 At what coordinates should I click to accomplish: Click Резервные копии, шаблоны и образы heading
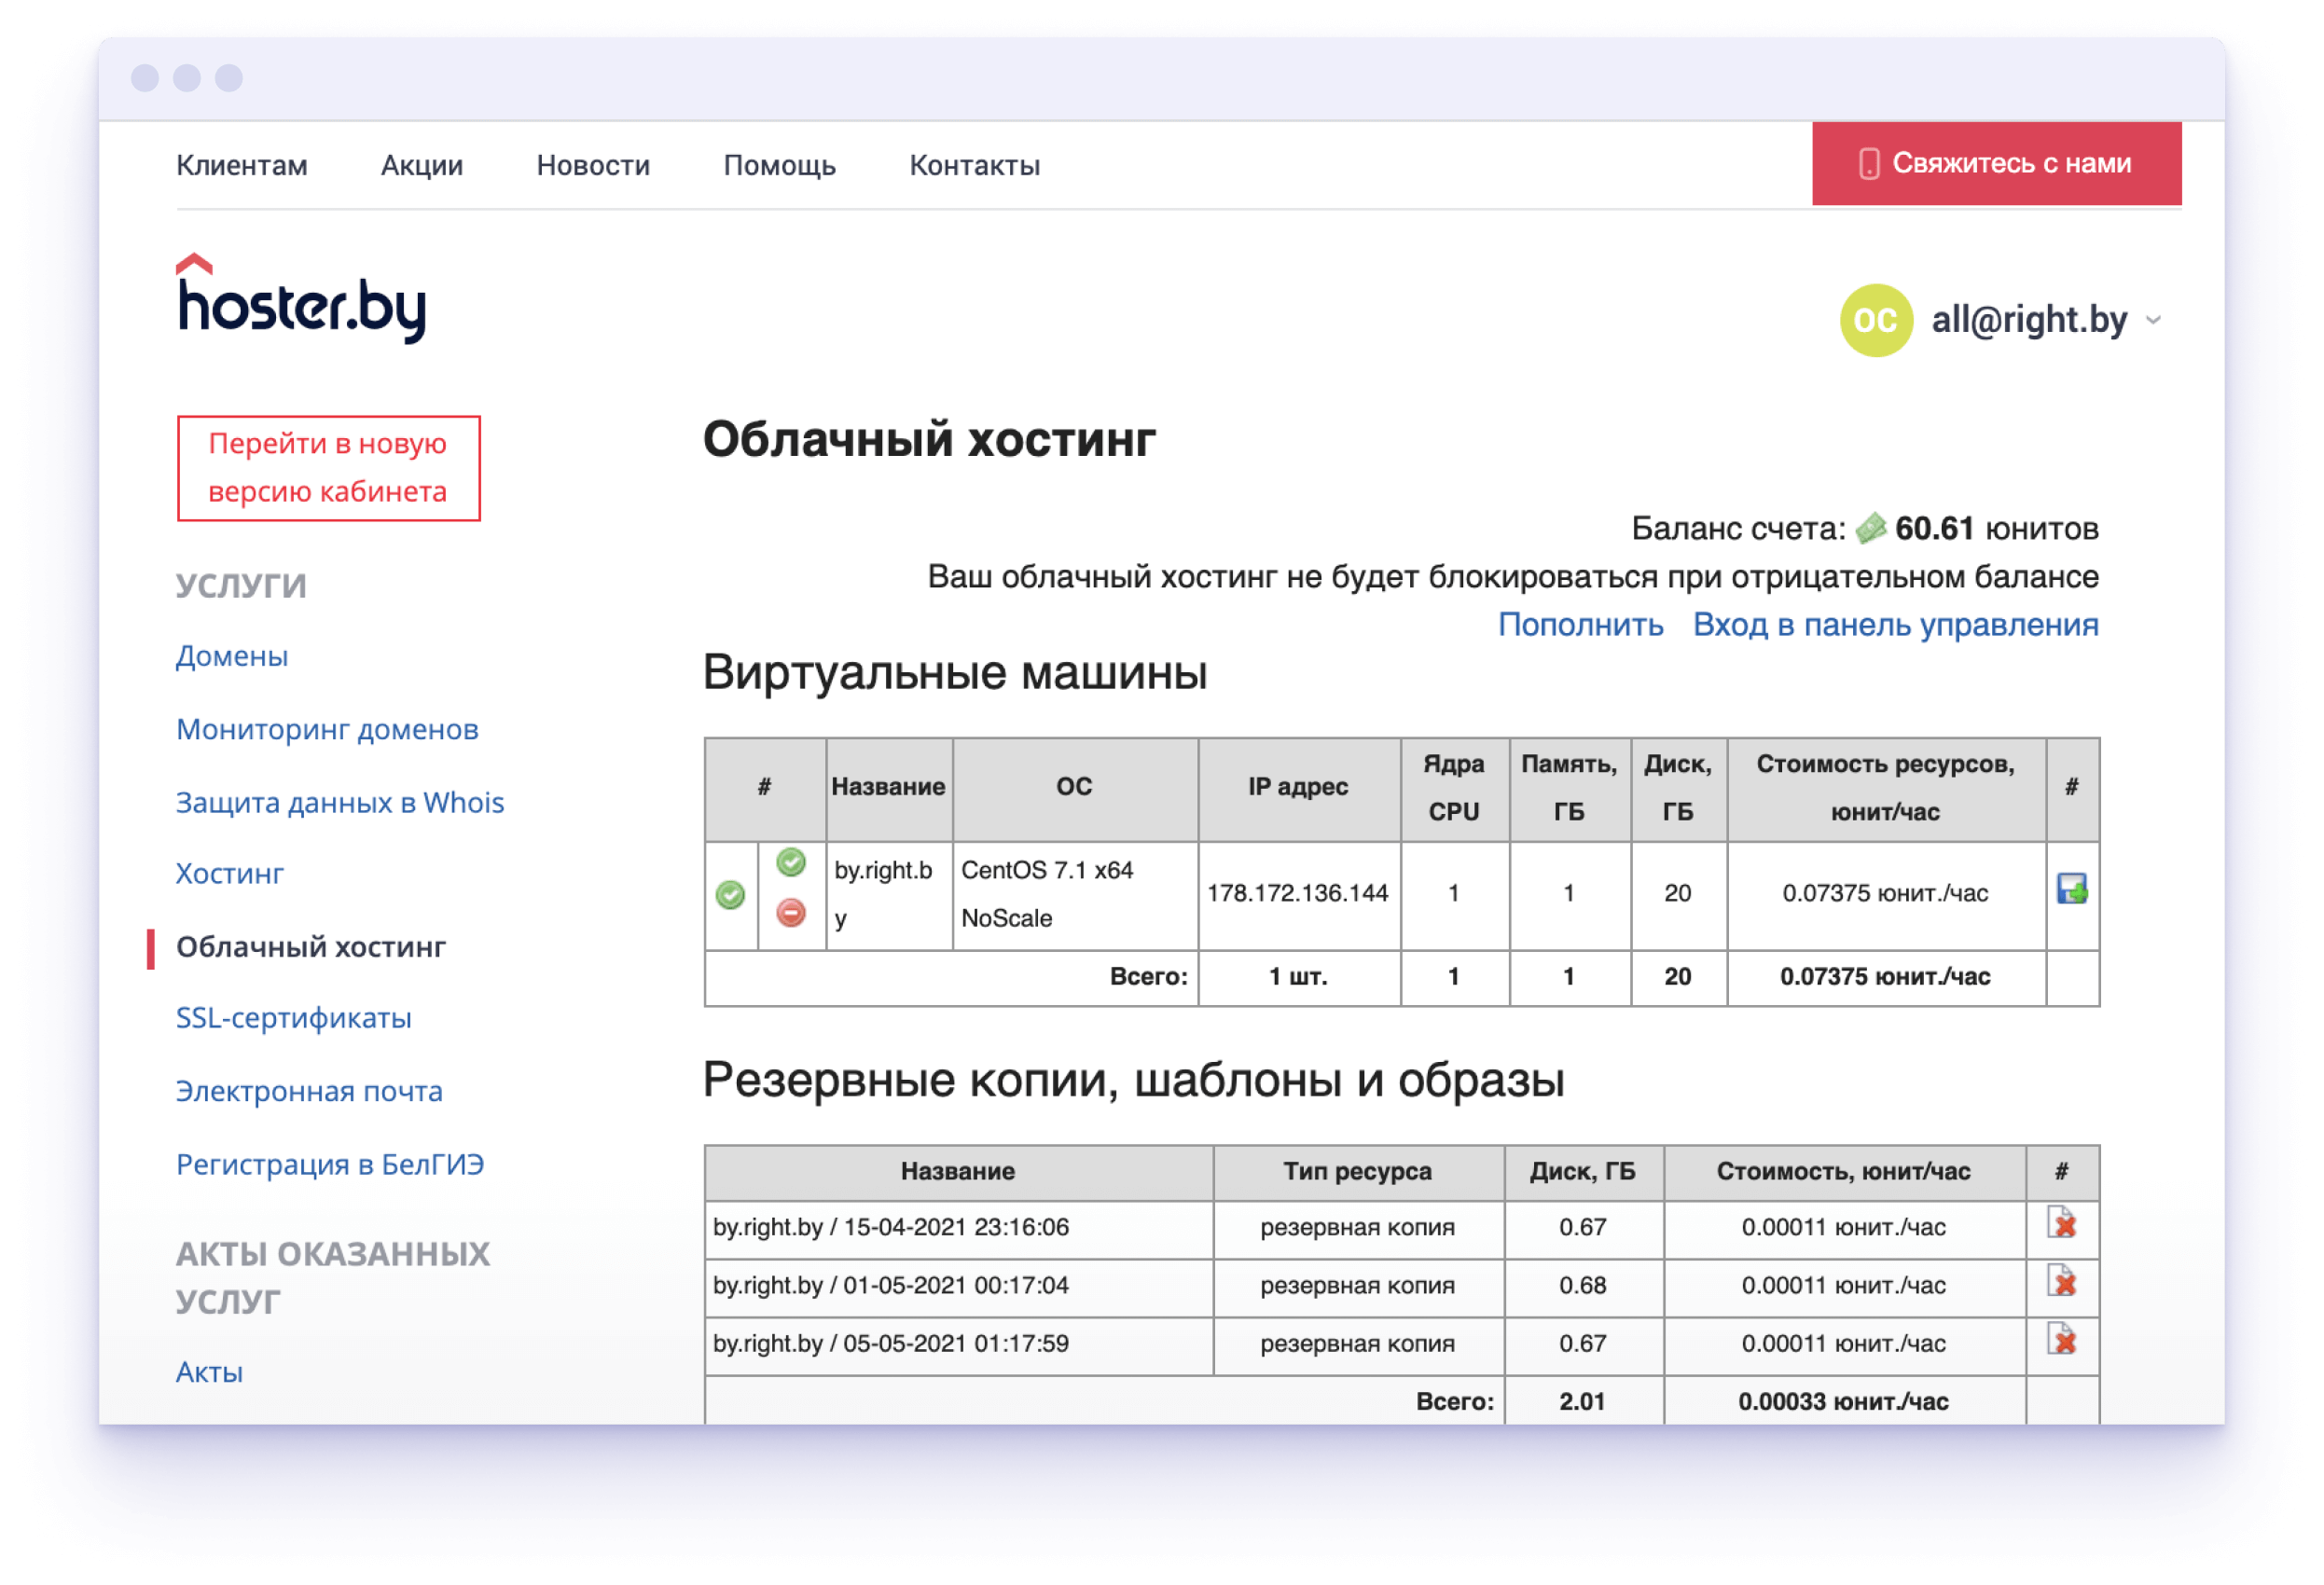[1133, 1080]
